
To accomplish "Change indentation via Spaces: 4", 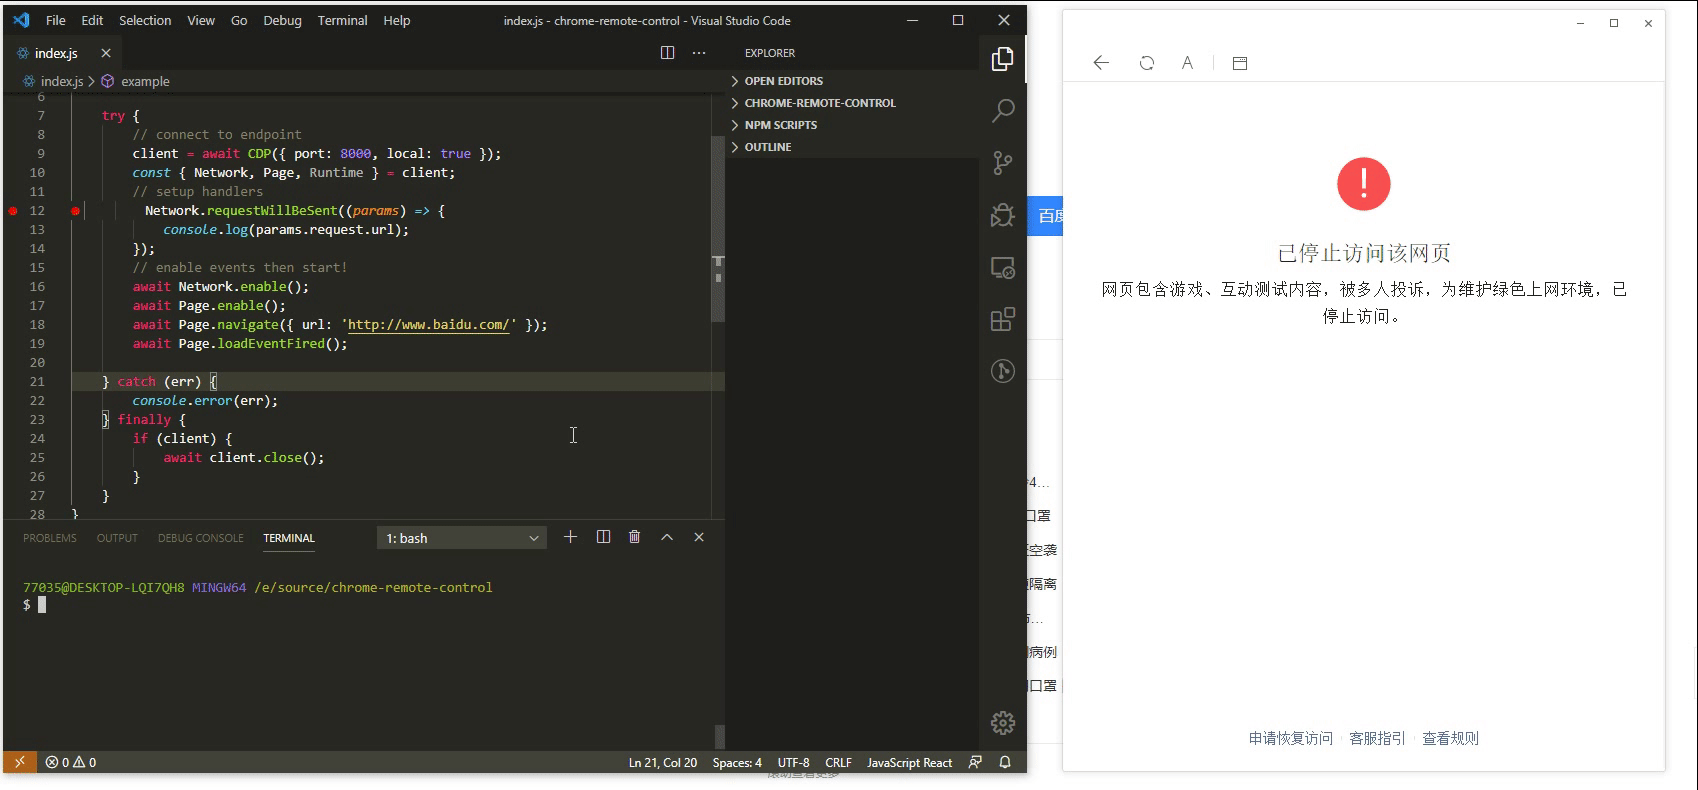I will 737,762.
